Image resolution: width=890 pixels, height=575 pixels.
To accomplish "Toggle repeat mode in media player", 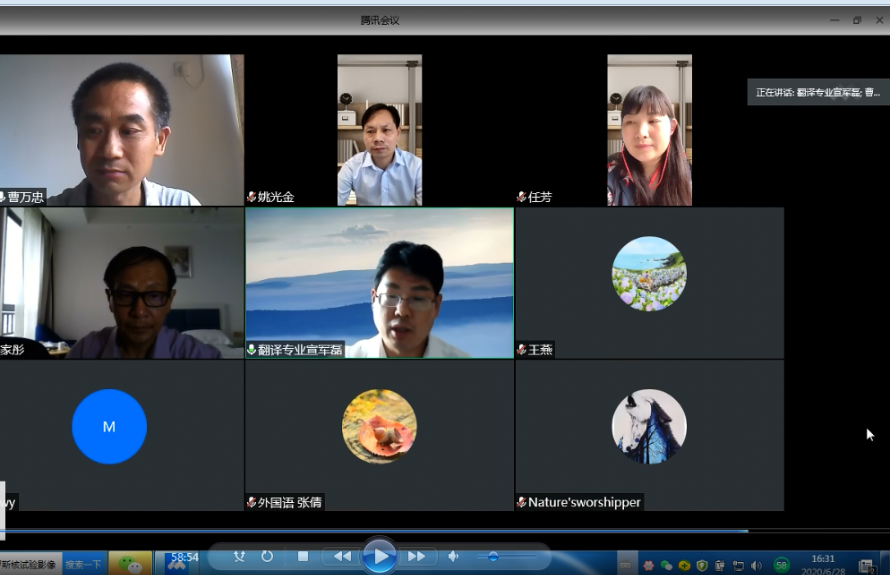I will [x=267, y=556].
